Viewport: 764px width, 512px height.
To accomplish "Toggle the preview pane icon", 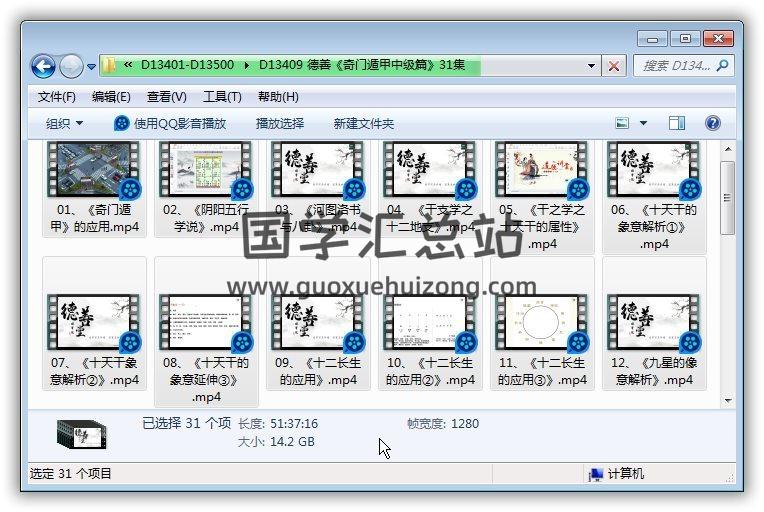I will click(676, 123).
